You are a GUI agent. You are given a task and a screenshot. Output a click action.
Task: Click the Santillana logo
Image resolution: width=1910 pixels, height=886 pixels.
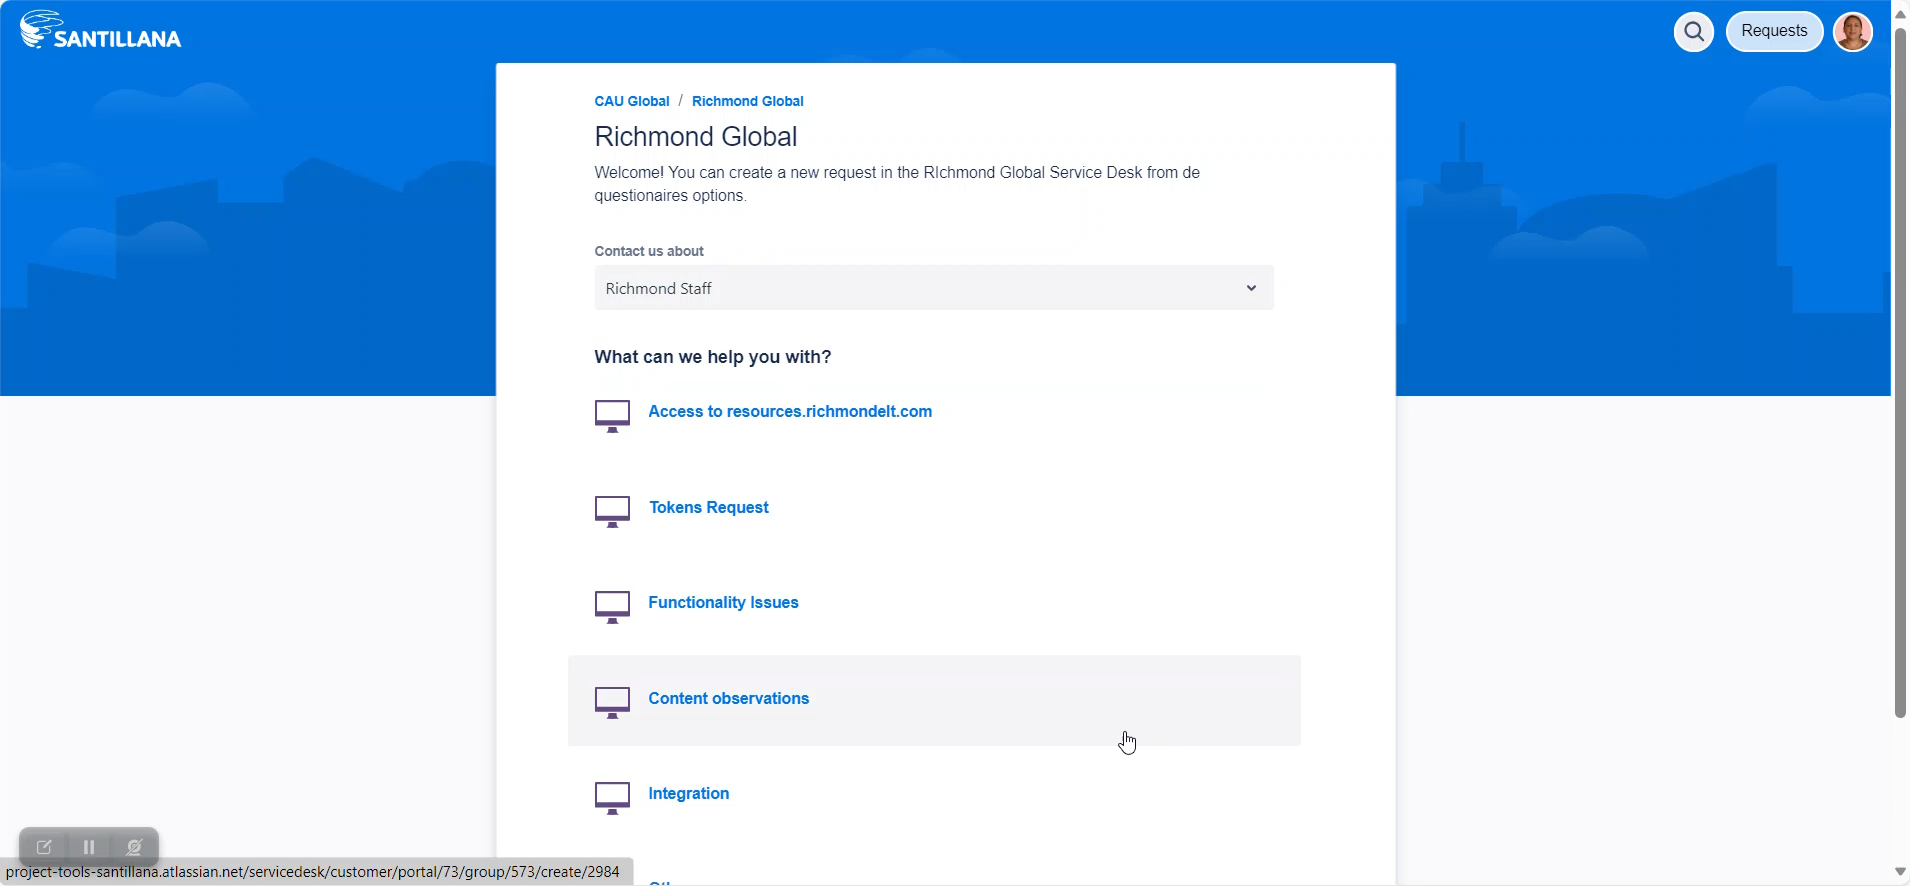(x=101, y=31)
